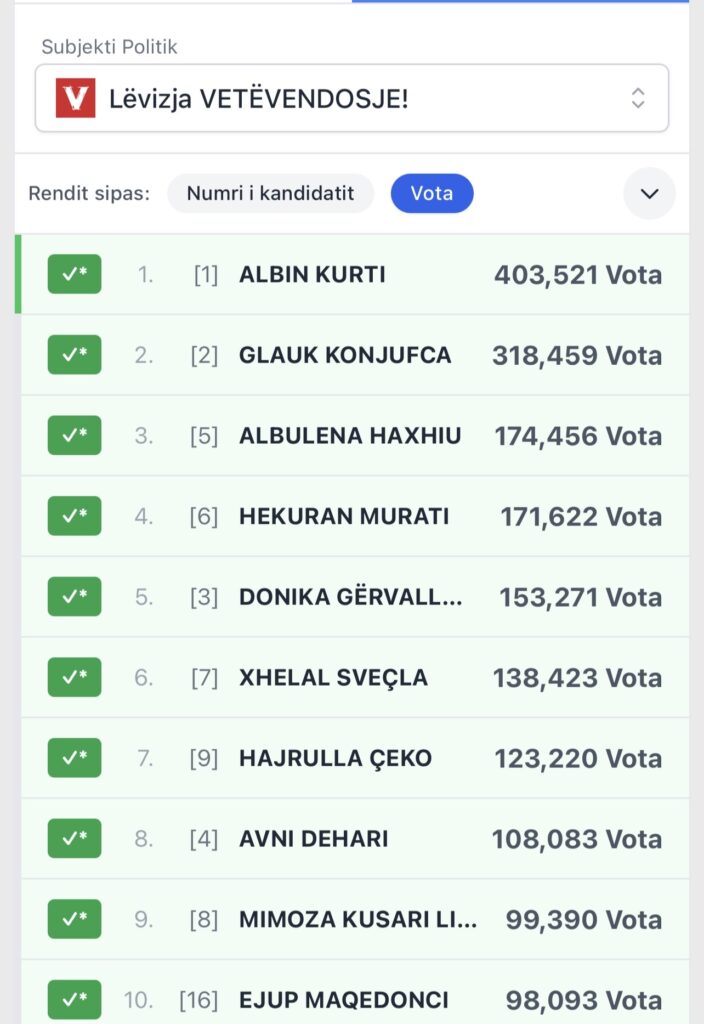Click green check badge beside Albulena Haxhiu

(x=75, y=435)
